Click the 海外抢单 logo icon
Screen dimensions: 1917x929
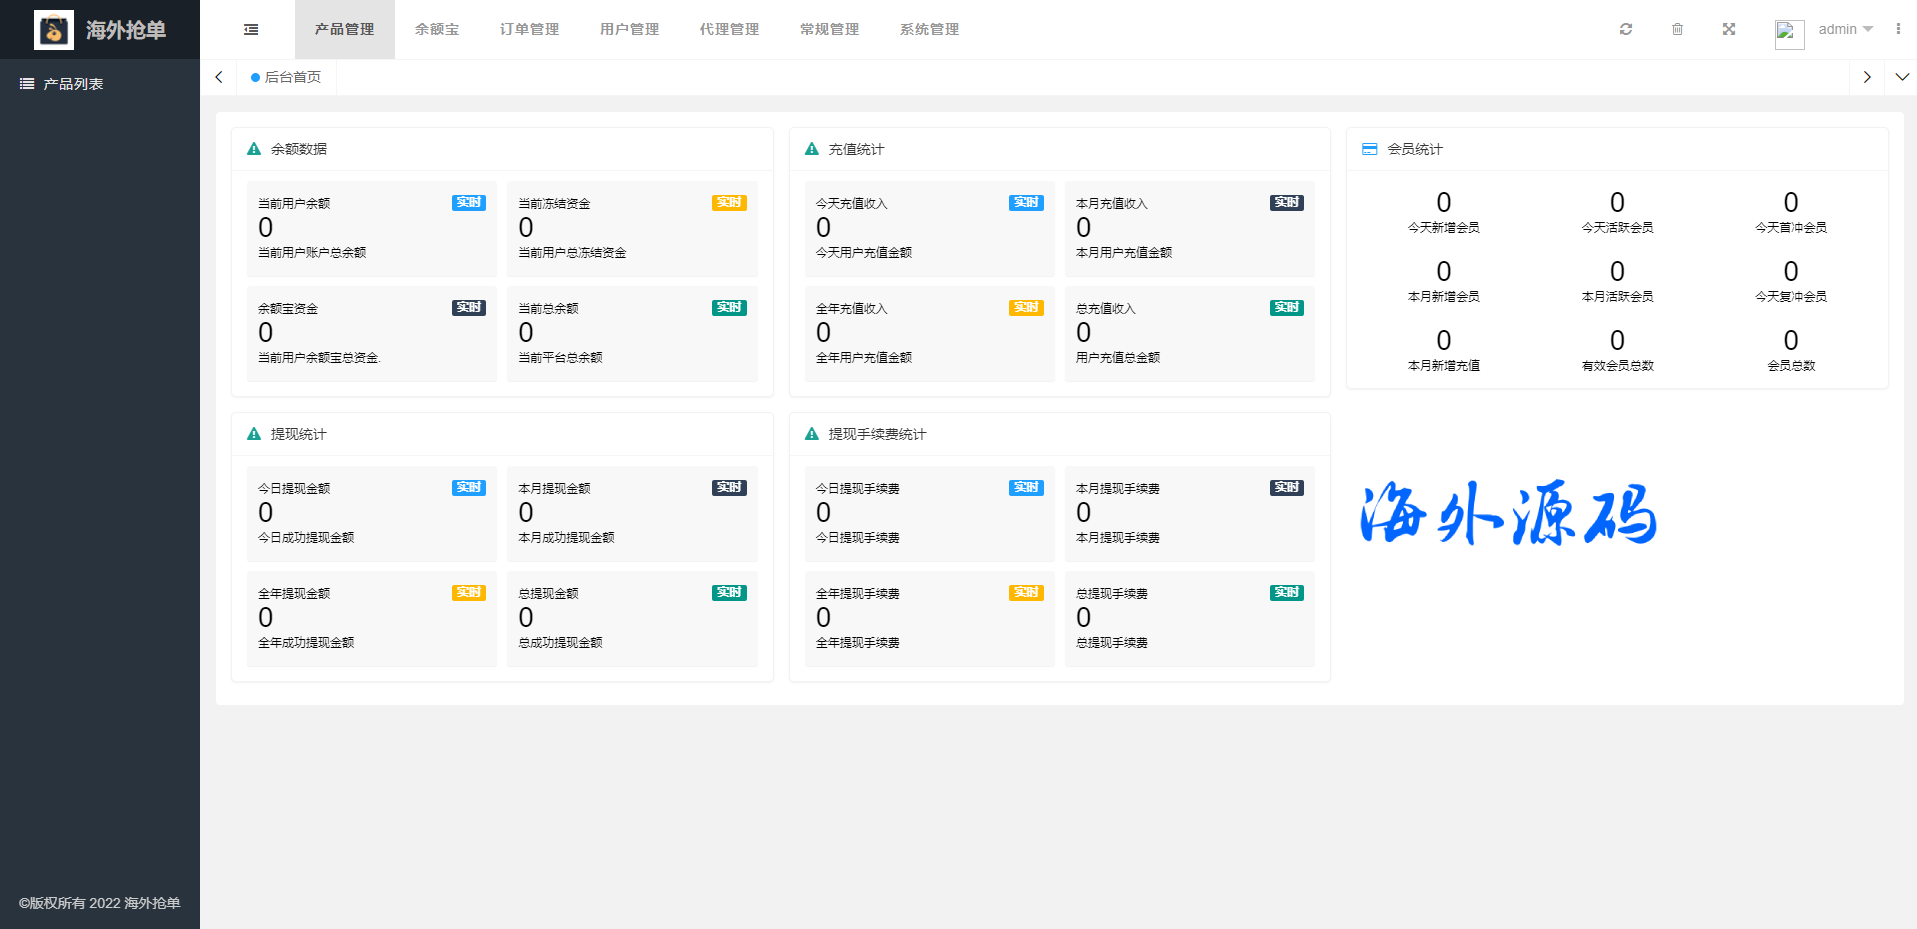[x=54, y=30]
